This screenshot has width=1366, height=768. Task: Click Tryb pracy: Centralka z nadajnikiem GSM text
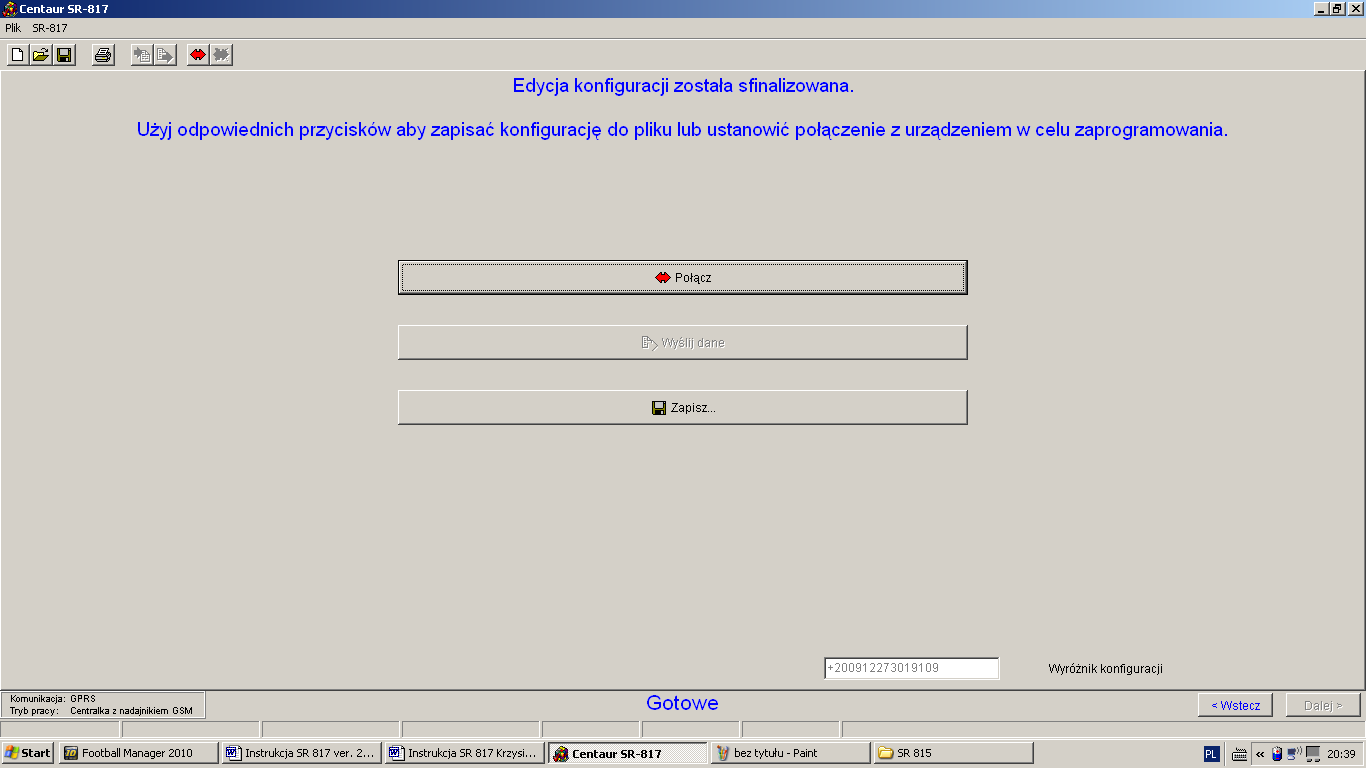(x=101, y=711)
